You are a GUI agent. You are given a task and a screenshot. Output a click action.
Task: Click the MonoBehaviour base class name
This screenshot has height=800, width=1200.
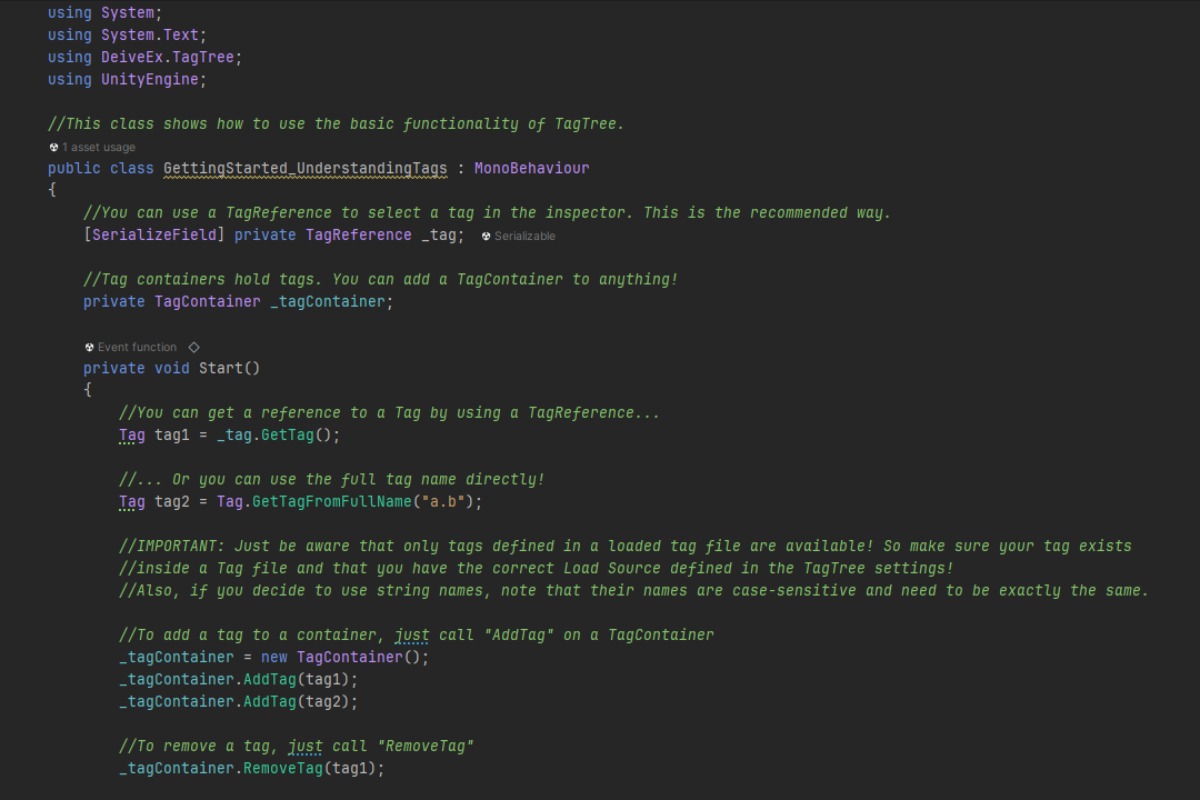point(531,168)
